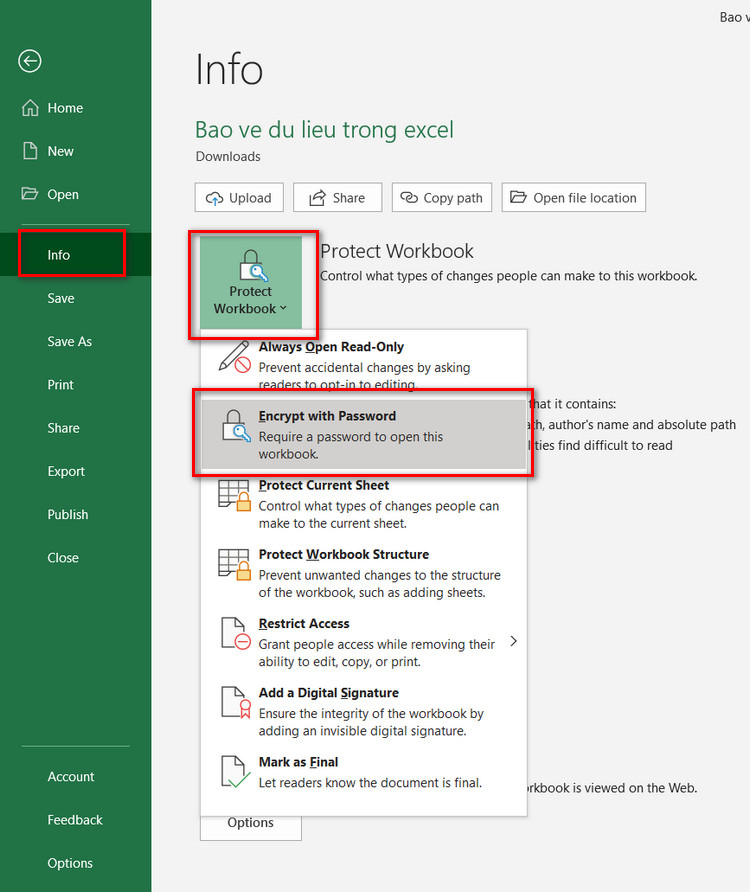750x892 pixels.
Task: Open the Publish page
Action: 76,514
